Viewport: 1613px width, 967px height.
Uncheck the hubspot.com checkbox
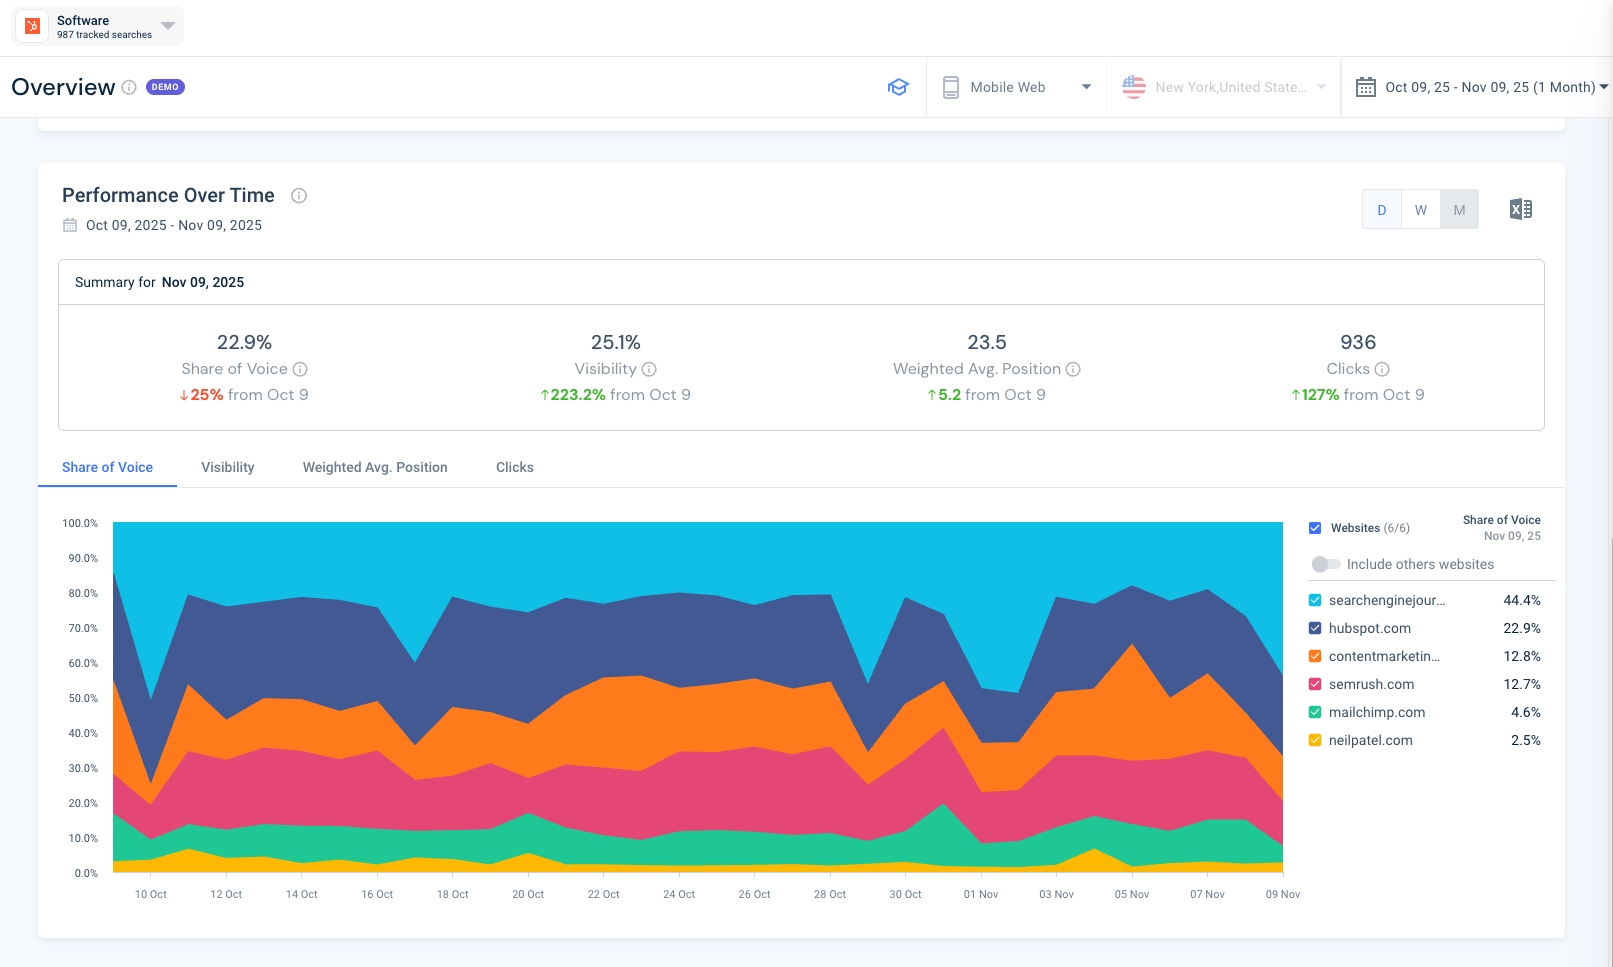1315,628
